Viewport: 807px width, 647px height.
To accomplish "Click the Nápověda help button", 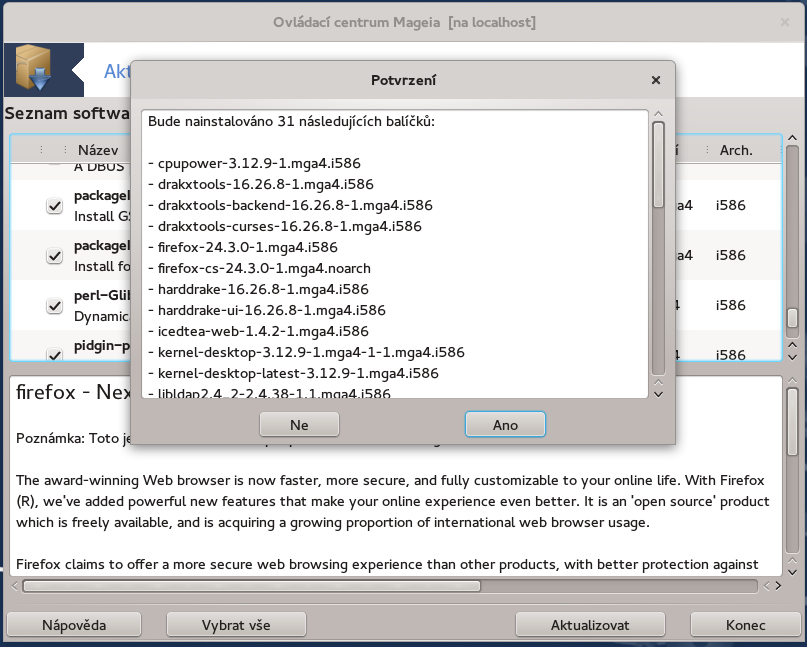I will point(74,625).
